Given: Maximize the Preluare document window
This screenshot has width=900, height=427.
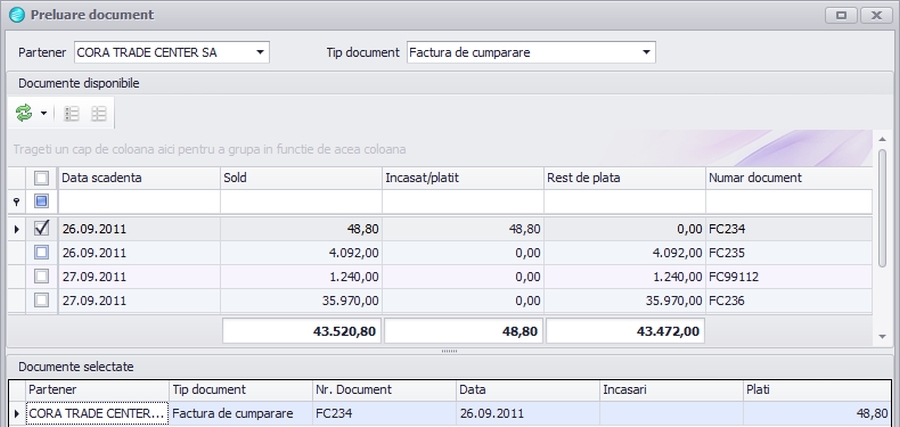Looking at the screenshot, I should [x=841, y=15].
